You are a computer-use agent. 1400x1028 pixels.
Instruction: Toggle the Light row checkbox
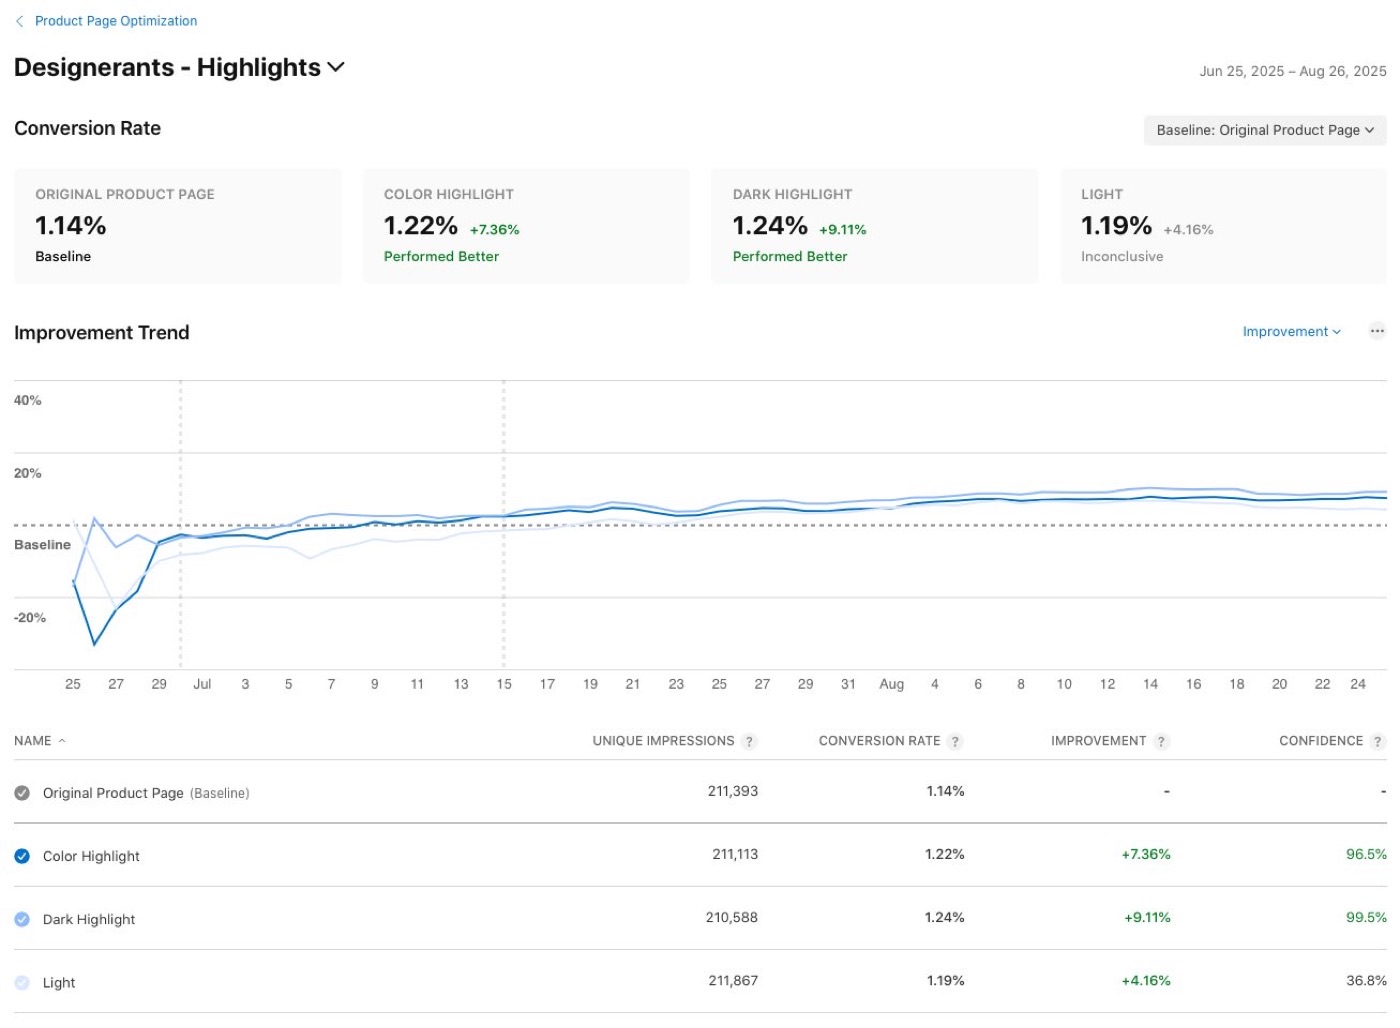click(22, 982)
